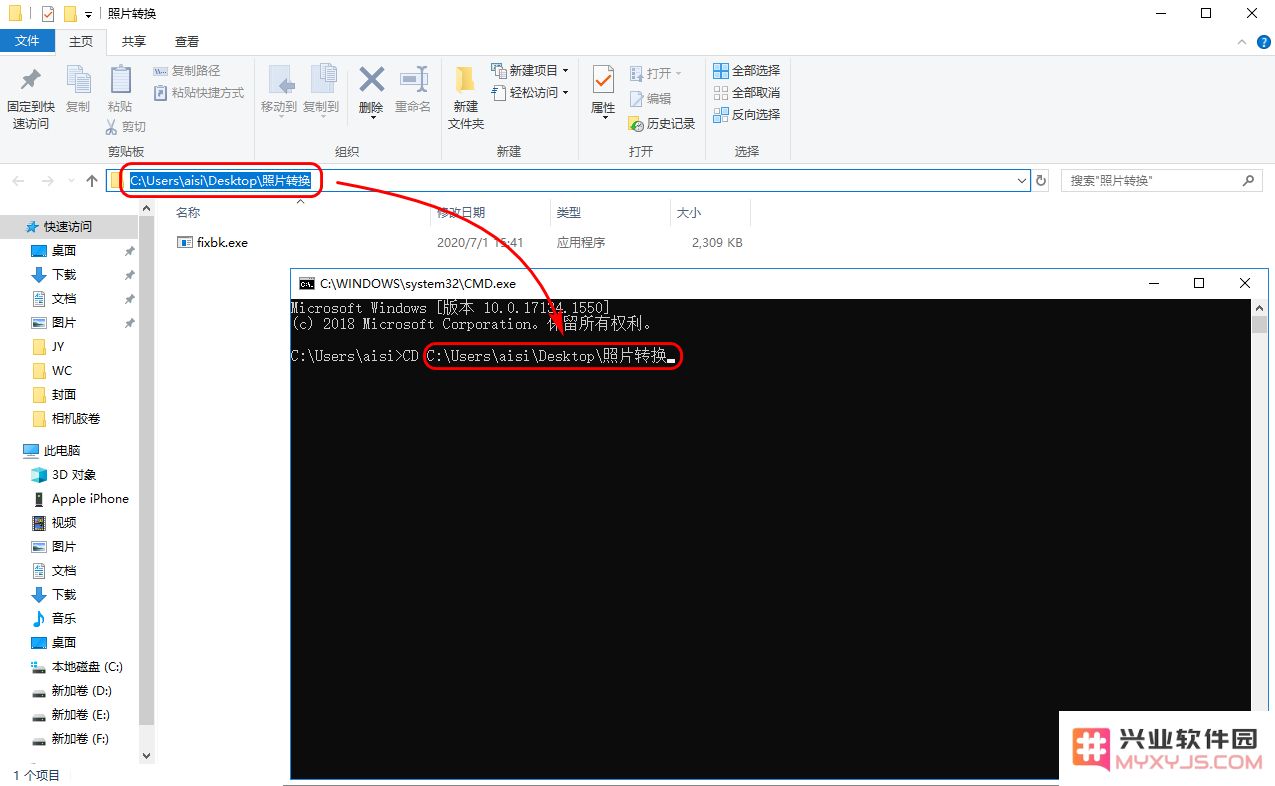The image size is (1275, 786).
Task: Open 音乐 in sidebar
Action: coord(64,619)
